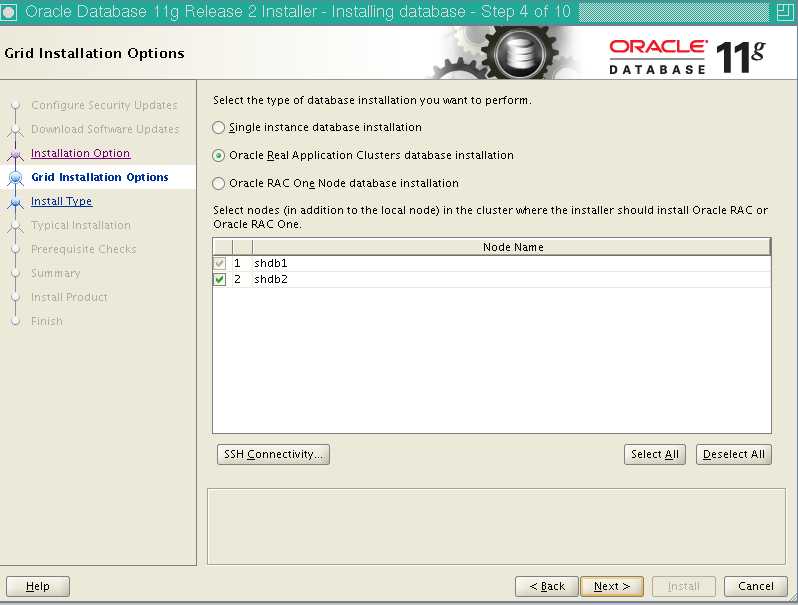Click the Download Software Updates step label
This screenshot has height=605, width=798.
click(105, 129)
